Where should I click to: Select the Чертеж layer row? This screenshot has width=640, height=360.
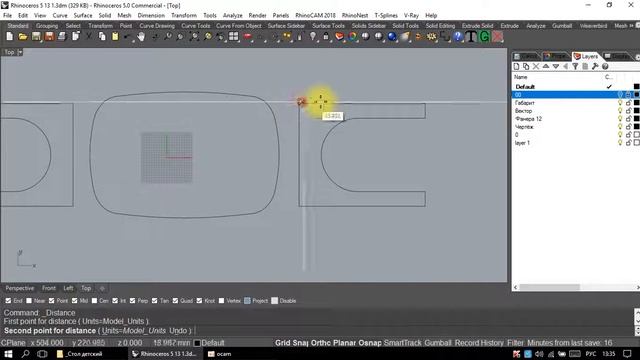(576, 127)
